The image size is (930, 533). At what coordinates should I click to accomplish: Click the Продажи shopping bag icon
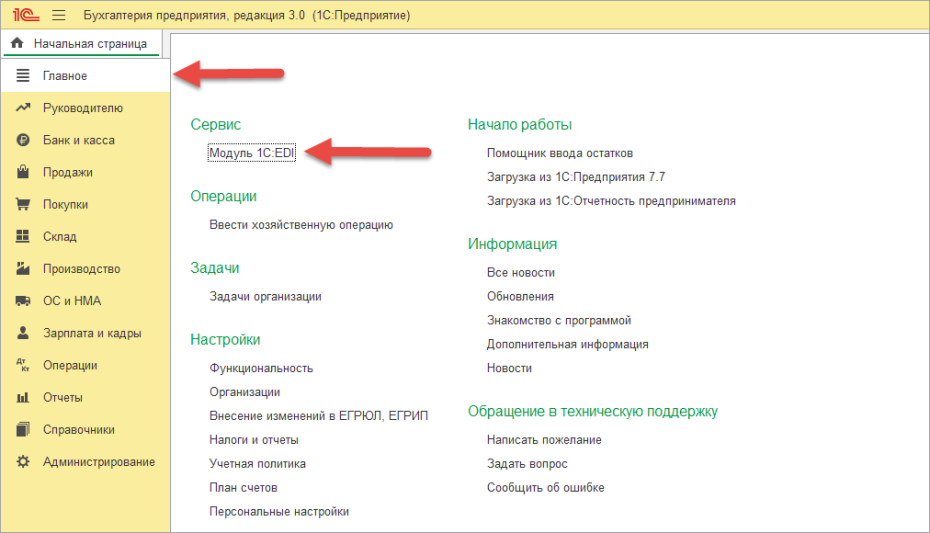[23, 172]
